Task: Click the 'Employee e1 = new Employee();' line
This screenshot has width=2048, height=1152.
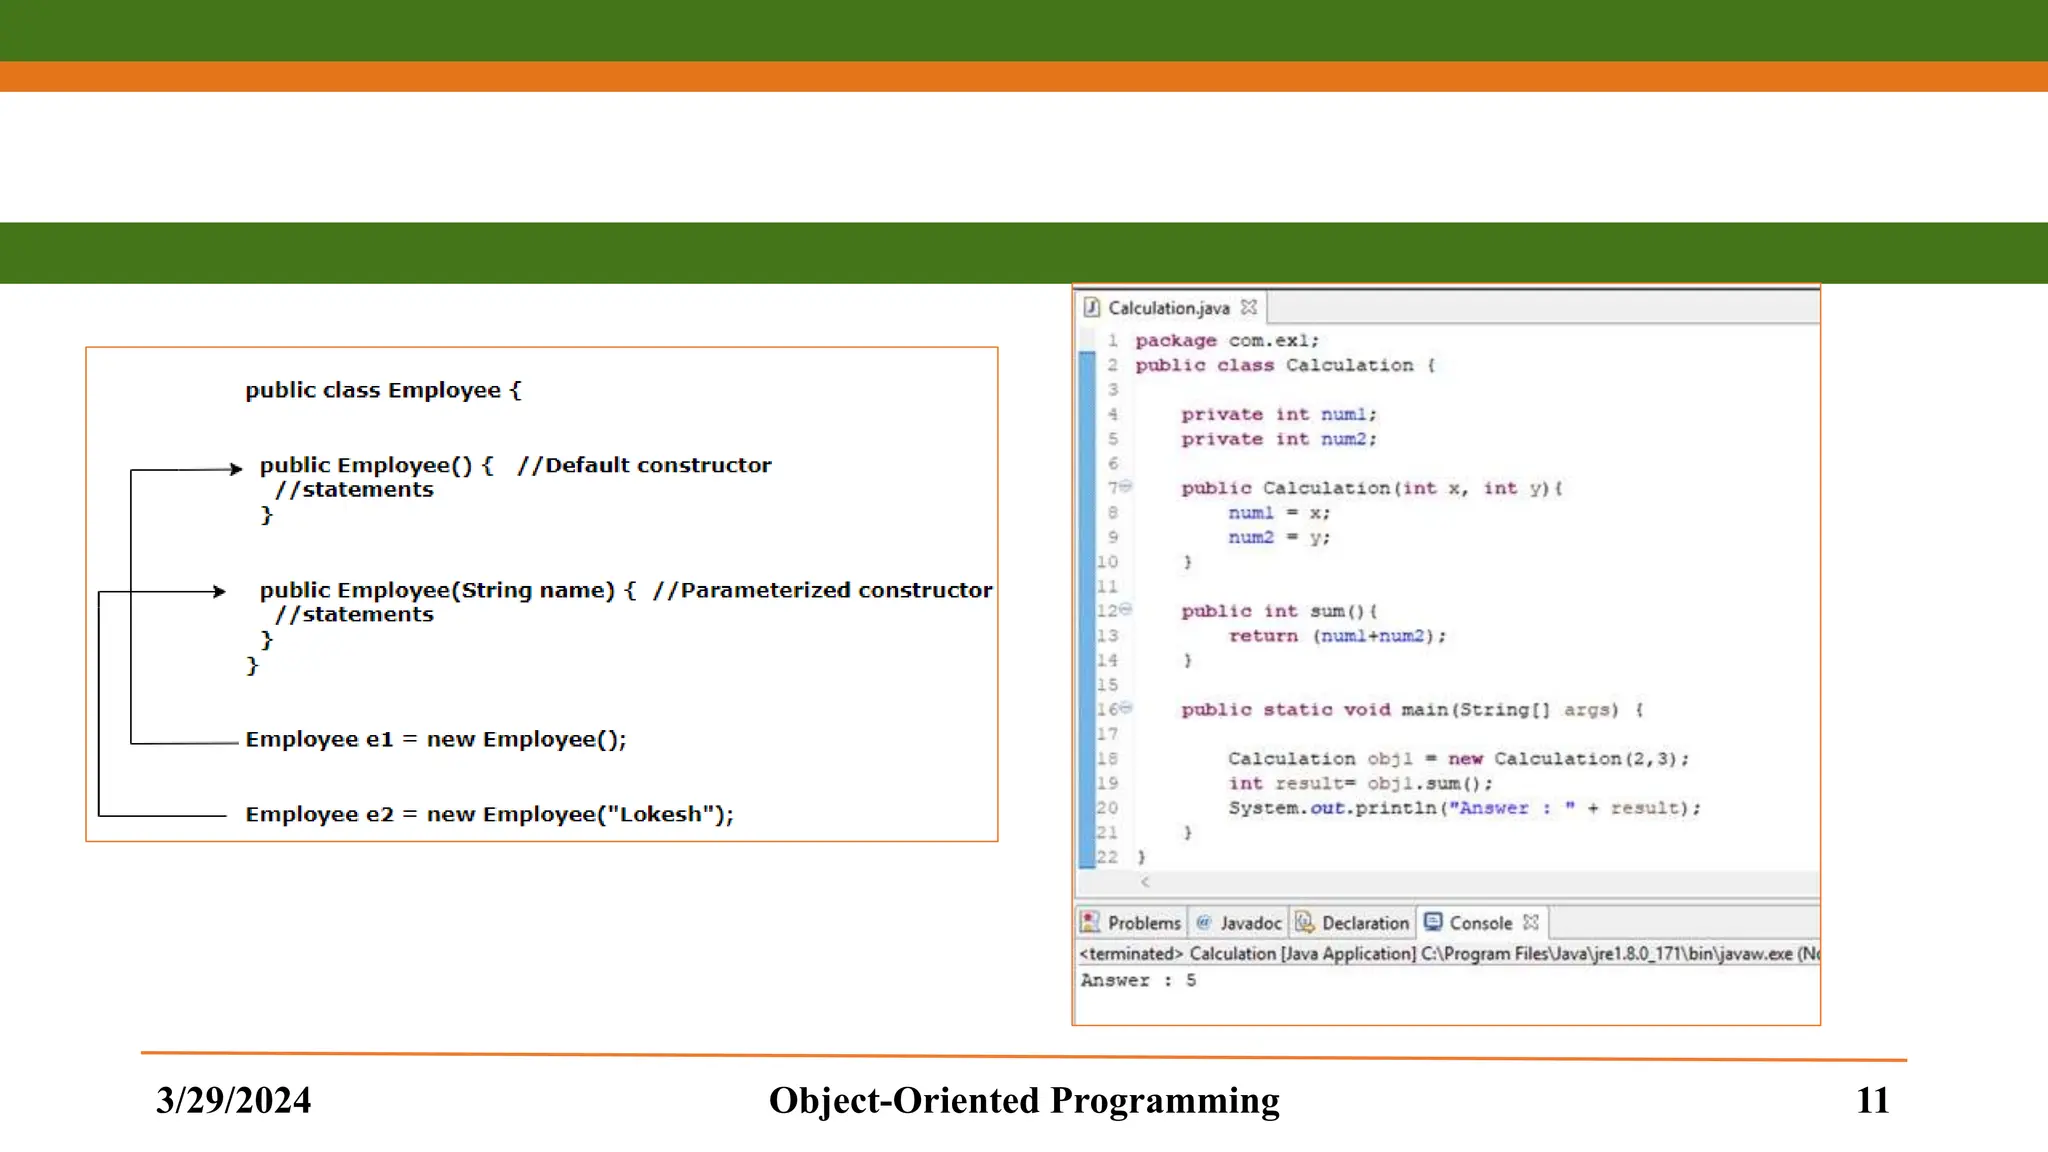Action: pyautogui.click(x=436, y=740)
